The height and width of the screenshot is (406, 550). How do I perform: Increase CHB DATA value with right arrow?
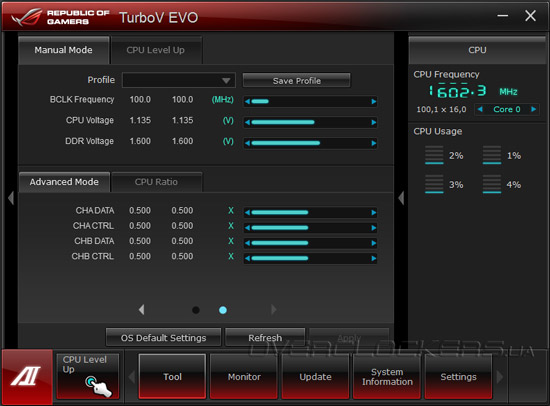coord(374,243)
